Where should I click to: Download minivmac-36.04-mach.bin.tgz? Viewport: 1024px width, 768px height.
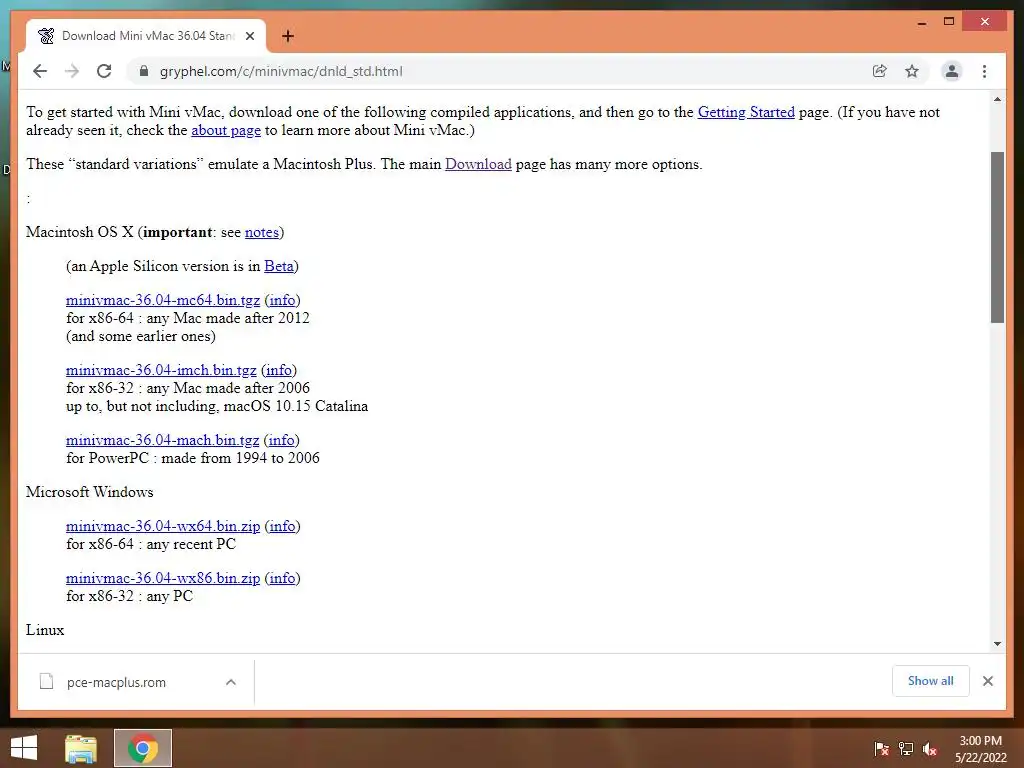coord(162,440)
